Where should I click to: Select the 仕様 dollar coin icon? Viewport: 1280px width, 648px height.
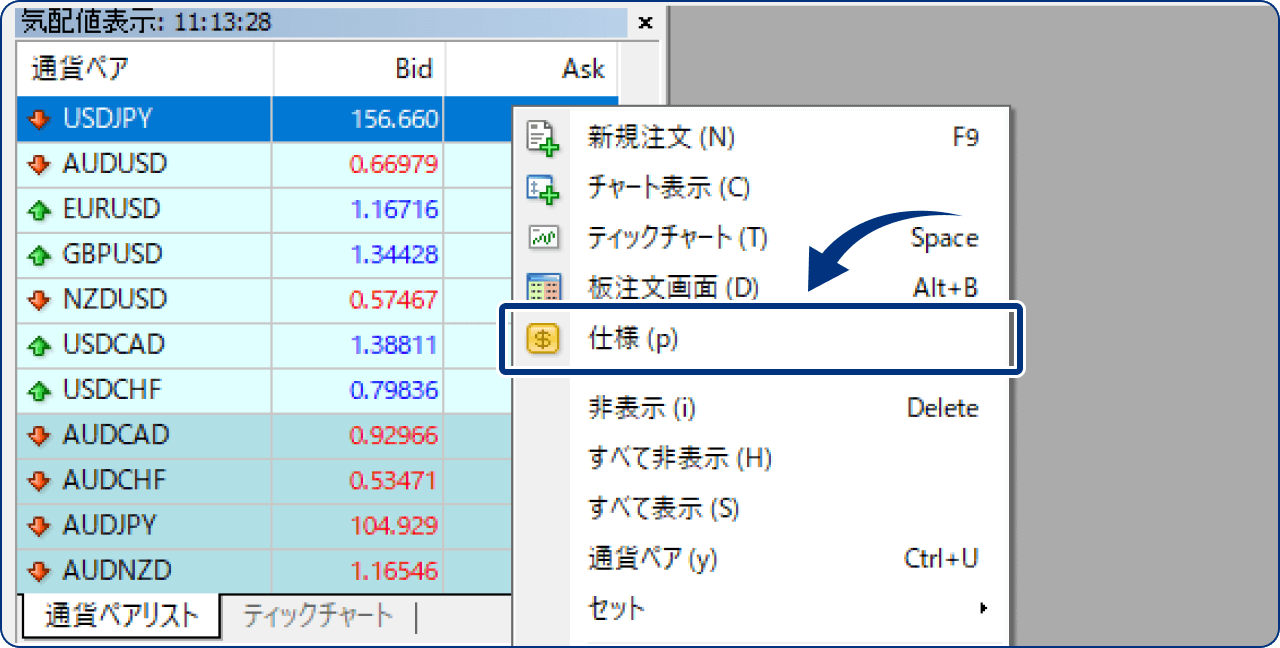tap(544, 339)
